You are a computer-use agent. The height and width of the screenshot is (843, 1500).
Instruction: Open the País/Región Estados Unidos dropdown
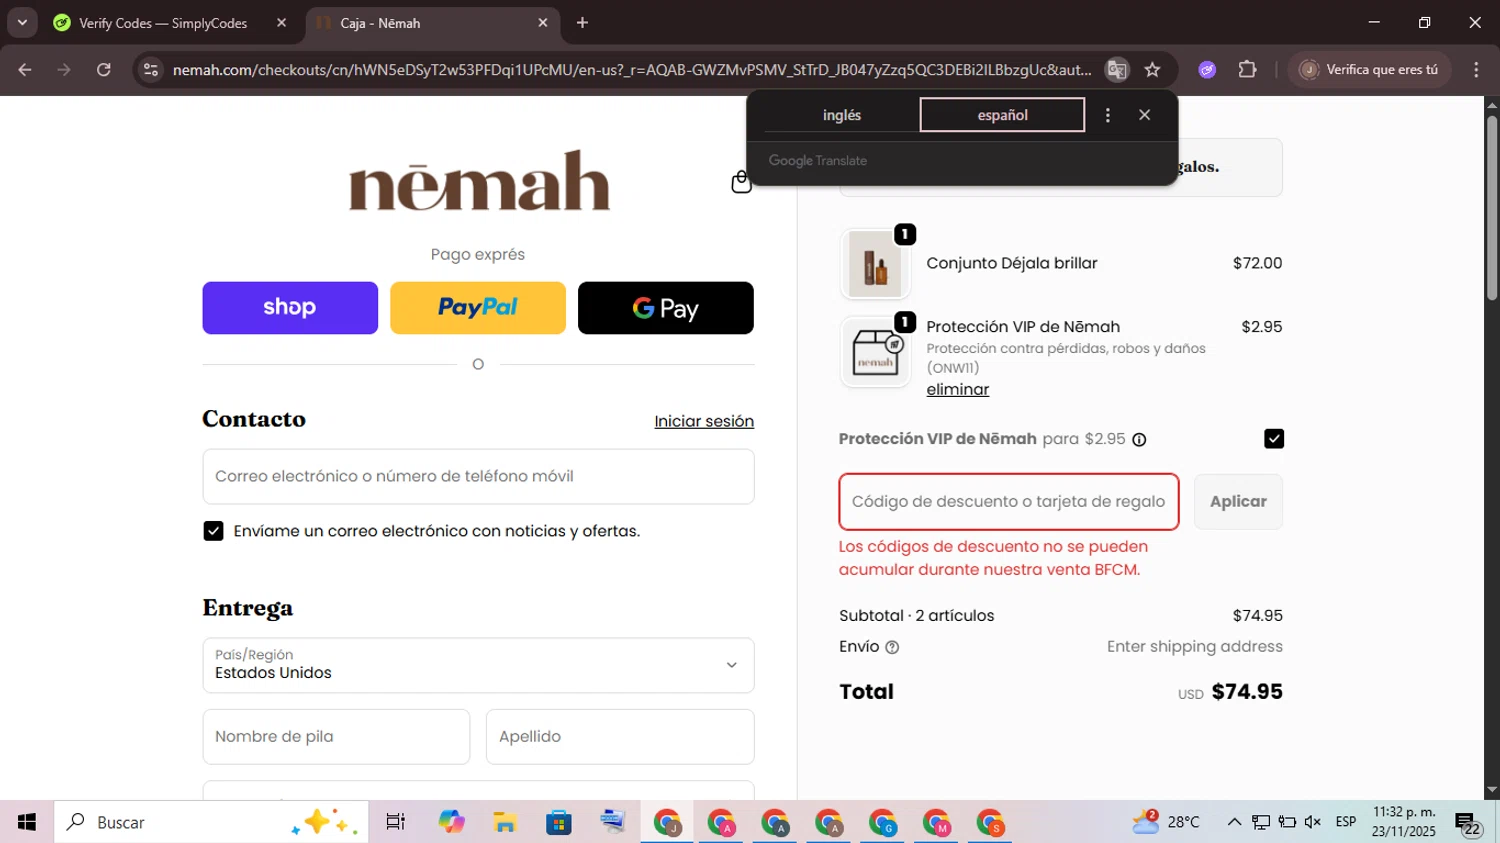(478, 665)
